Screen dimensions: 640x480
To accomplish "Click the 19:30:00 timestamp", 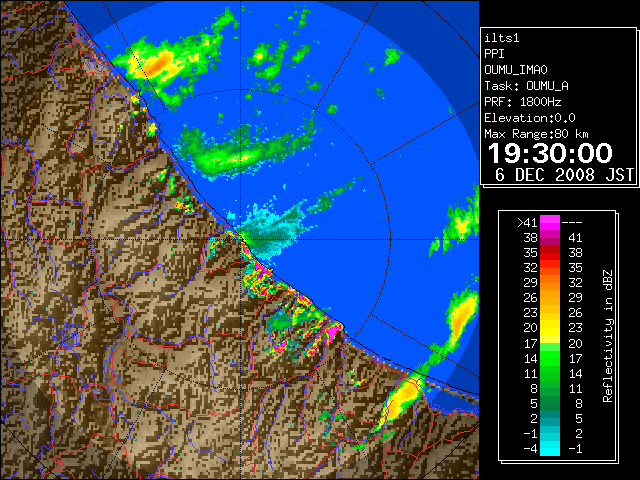I will (x=550, y=153).
